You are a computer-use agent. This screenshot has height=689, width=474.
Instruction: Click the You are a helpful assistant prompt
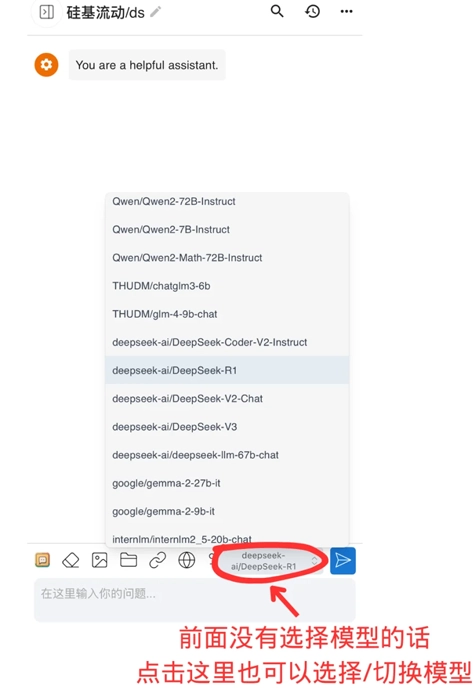(x=147, y=65)
